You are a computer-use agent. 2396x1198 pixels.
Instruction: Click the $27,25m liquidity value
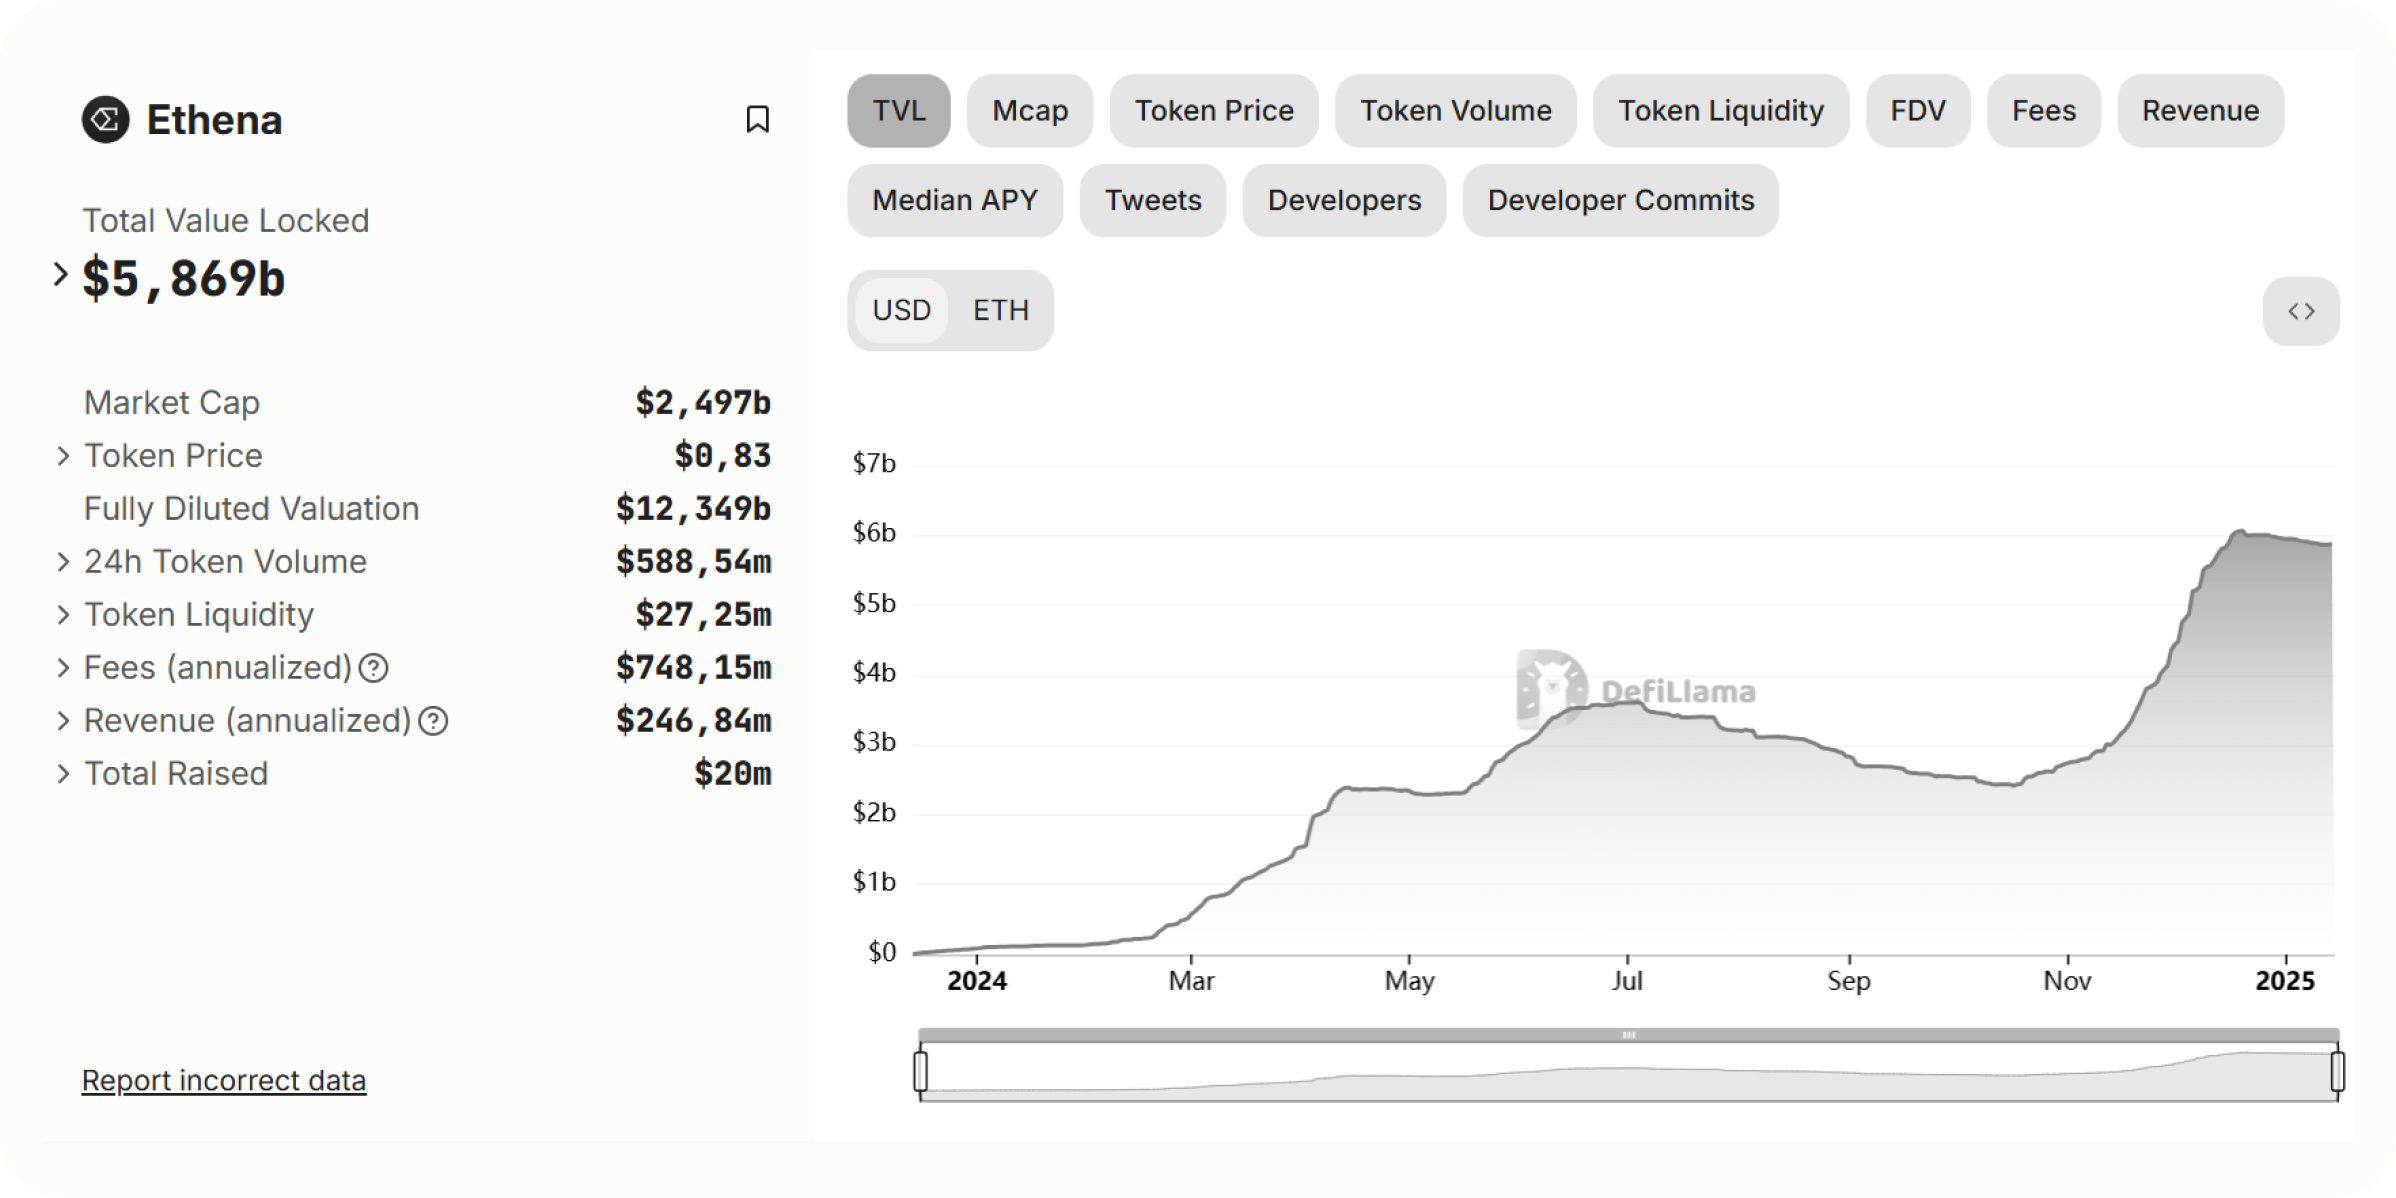(703, 614)
